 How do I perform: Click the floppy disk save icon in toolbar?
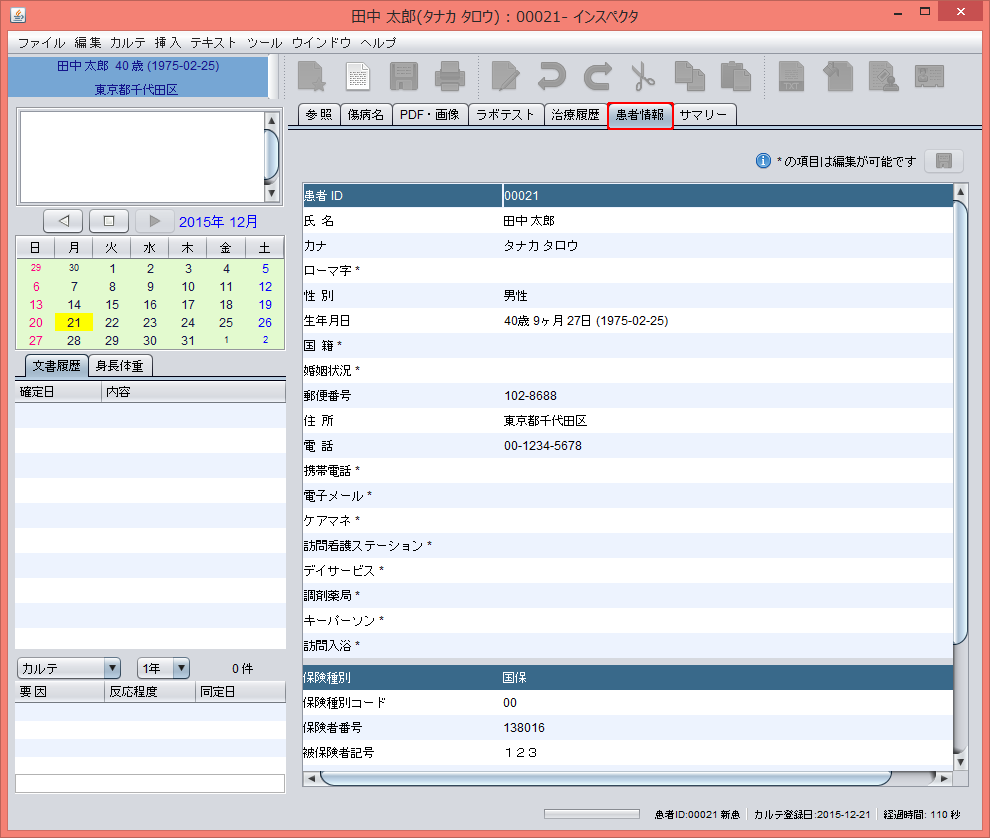click(403, 77)
